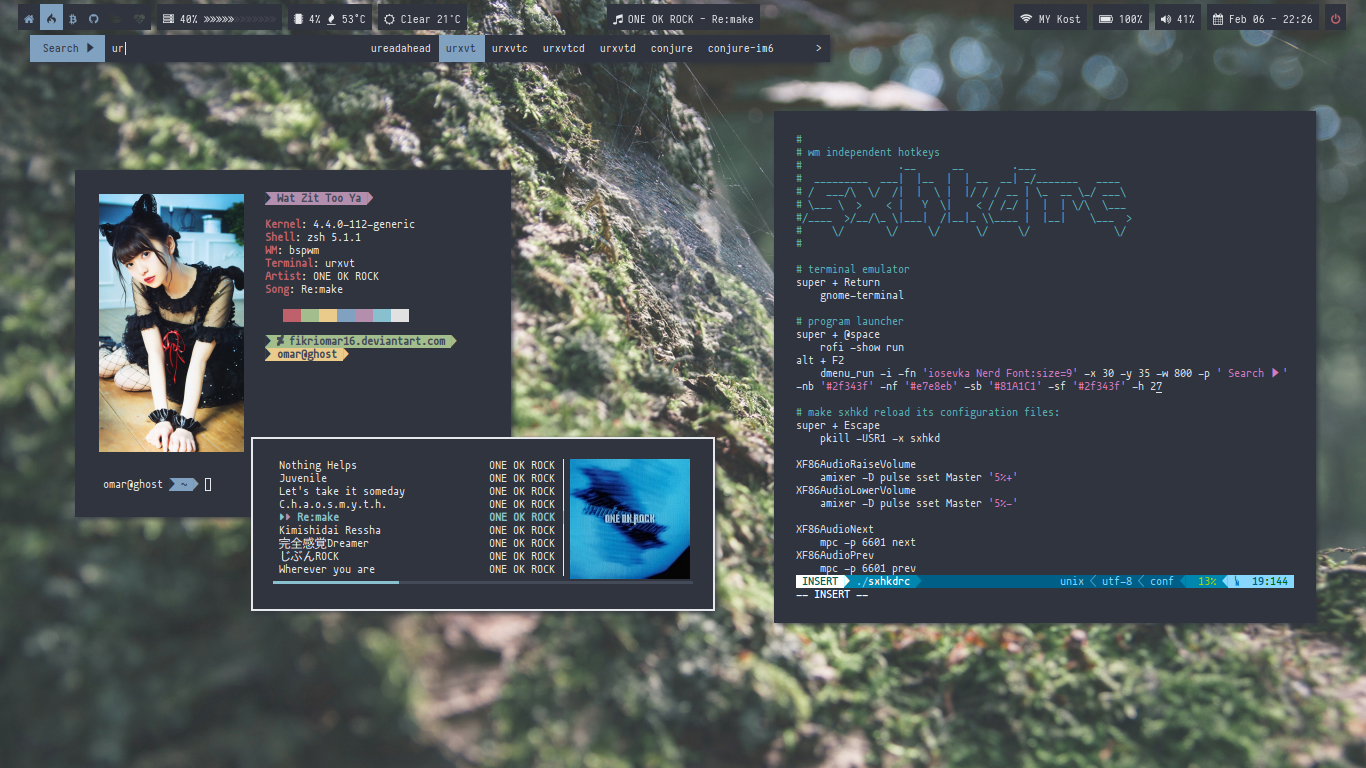The height and width of the screenshot is (768, 1366).
Task: Click the conf filetype in vim statusline
Action: 1162,581
